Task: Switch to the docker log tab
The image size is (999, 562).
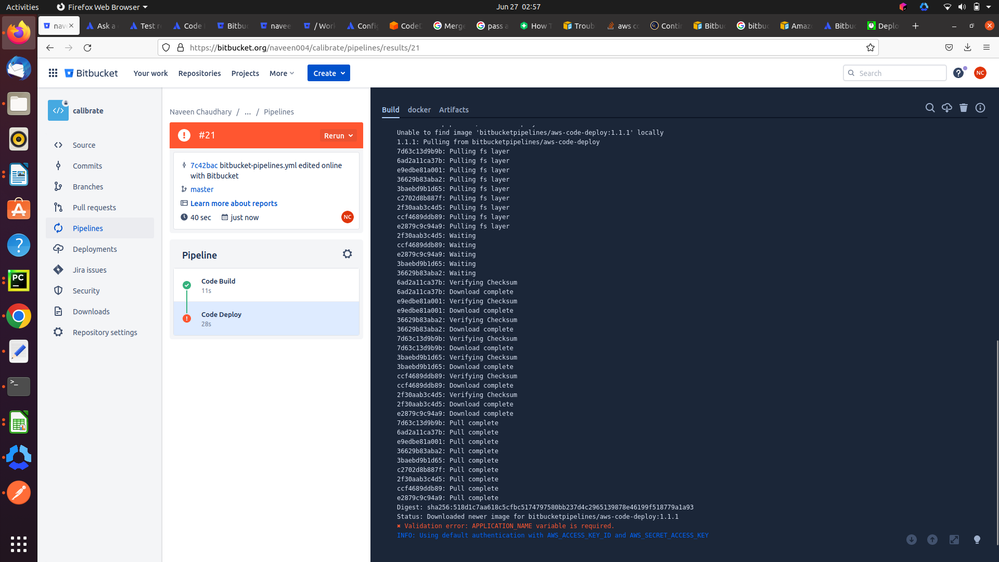Action: click(419, 110)
